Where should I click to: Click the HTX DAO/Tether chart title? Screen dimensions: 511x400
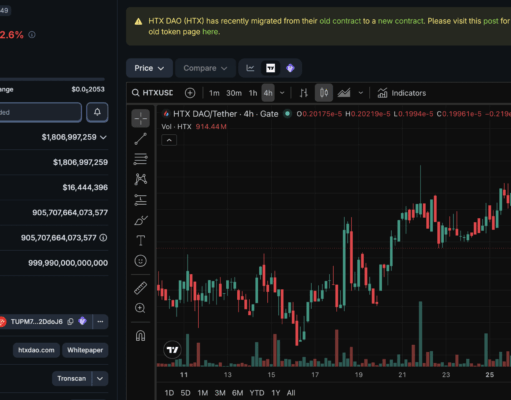[x=225, y=114]
